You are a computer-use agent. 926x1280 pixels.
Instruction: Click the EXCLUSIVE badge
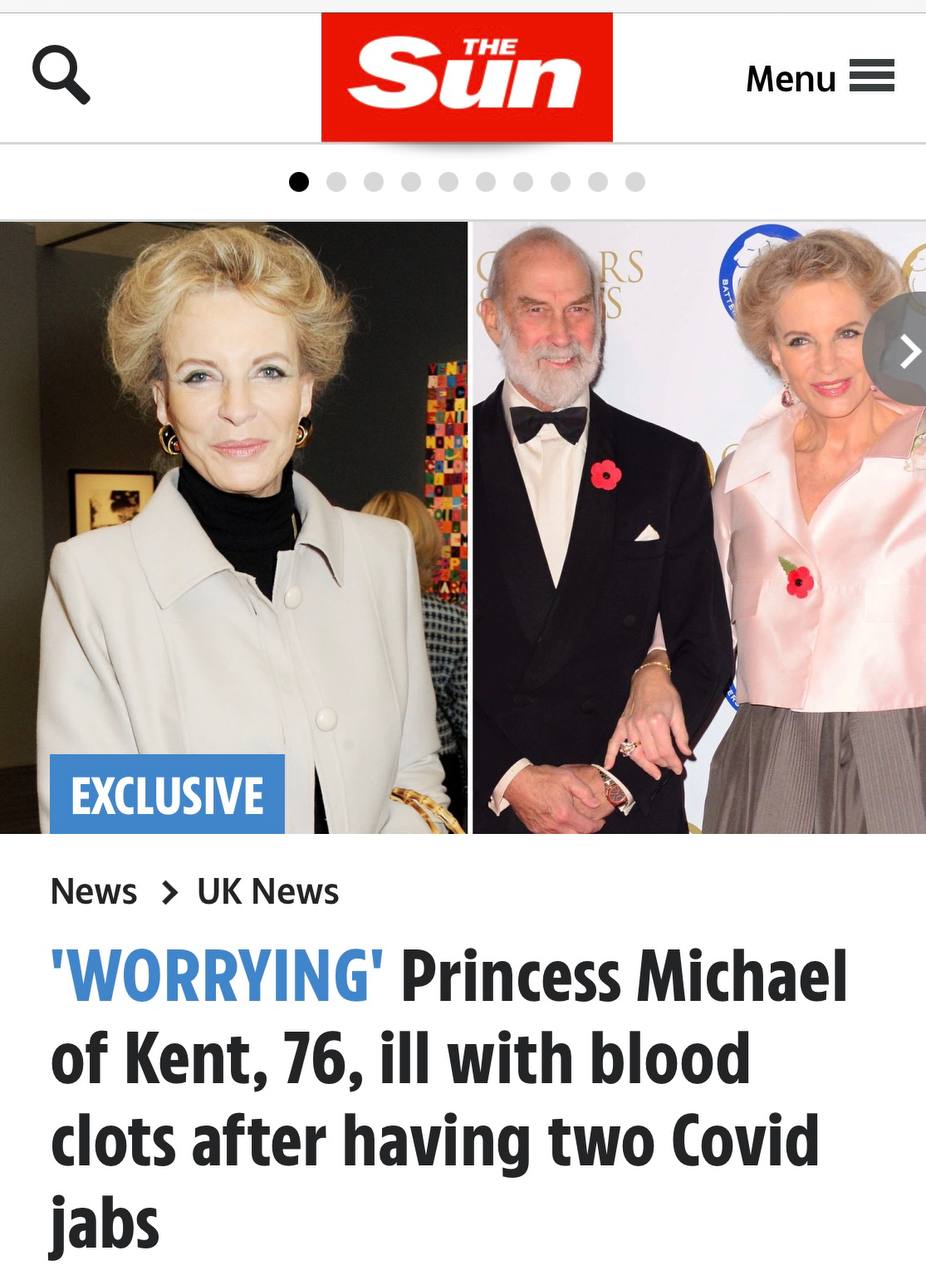coord(167,794)
